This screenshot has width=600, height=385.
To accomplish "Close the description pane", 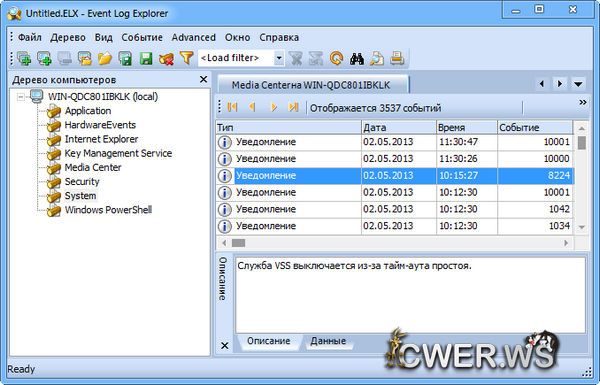I will [225, 346].
